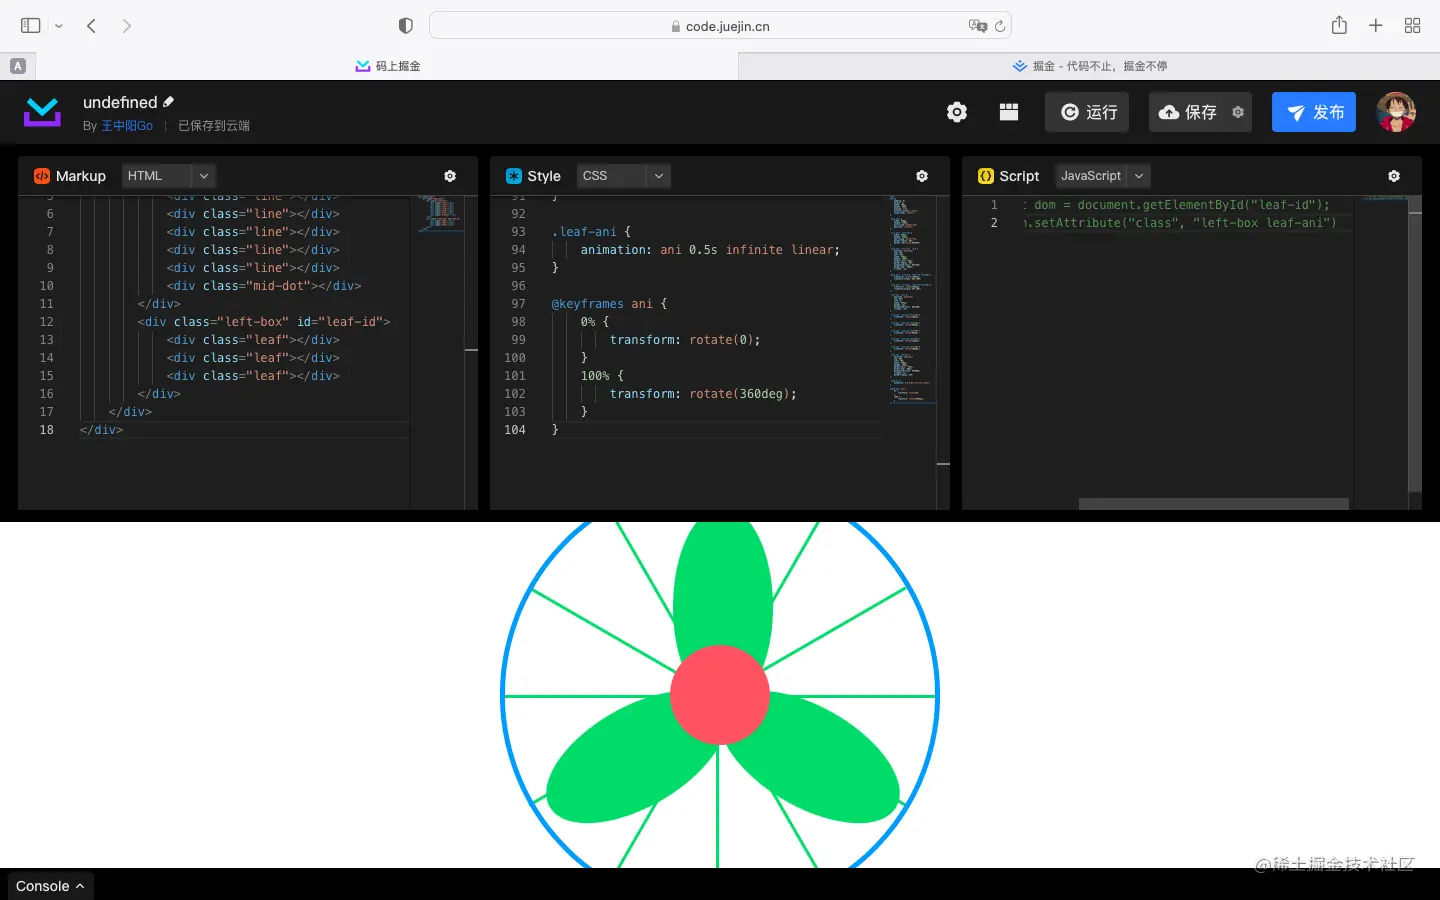Click the project title undefined
Viewport: 1440px width, 900px height.
click(120, 102)
